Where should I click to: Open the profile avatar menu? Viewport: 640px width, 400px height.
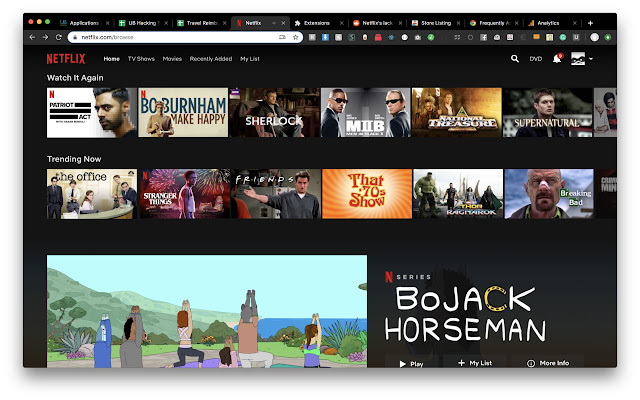[578, 59]
